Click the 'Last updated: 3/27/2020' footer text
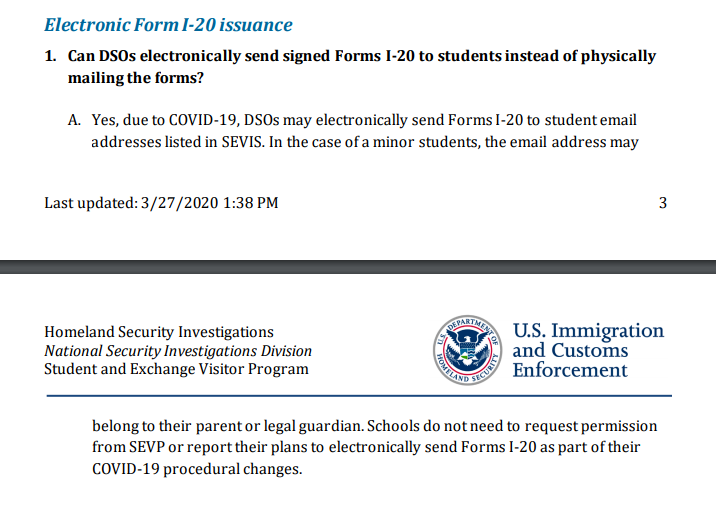This screenshot has height=506, width=716. click(x=161, y=203)
